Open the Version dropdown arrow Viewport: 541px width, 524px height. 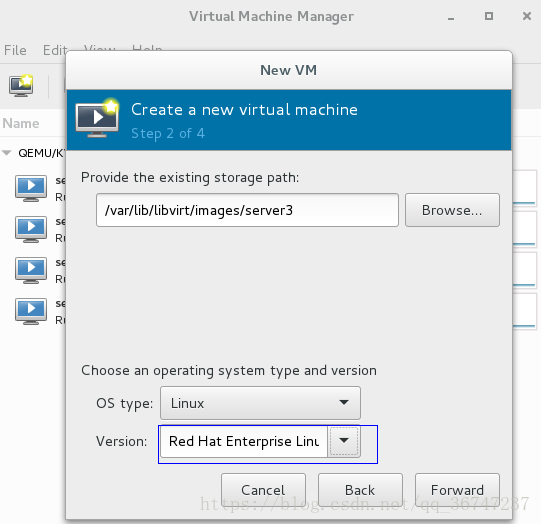[344, 441]
